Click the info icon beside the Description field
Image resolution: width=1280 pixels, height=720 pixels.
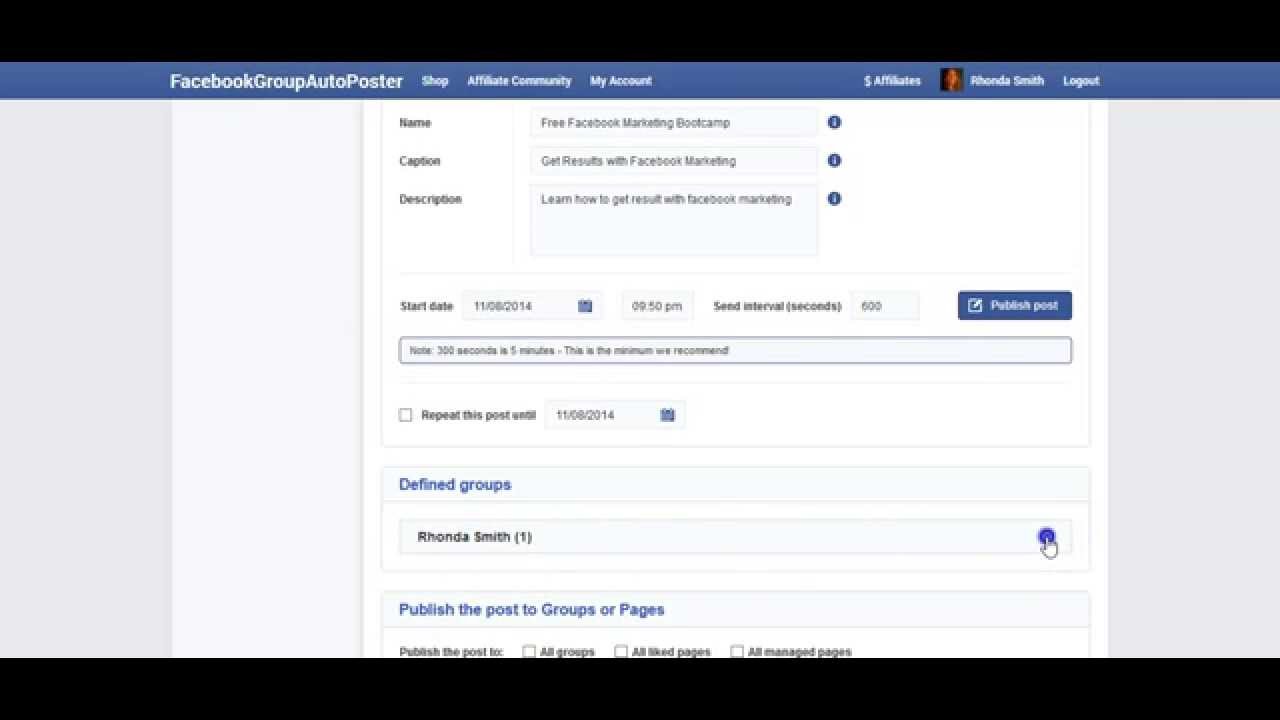pos(834,198)
